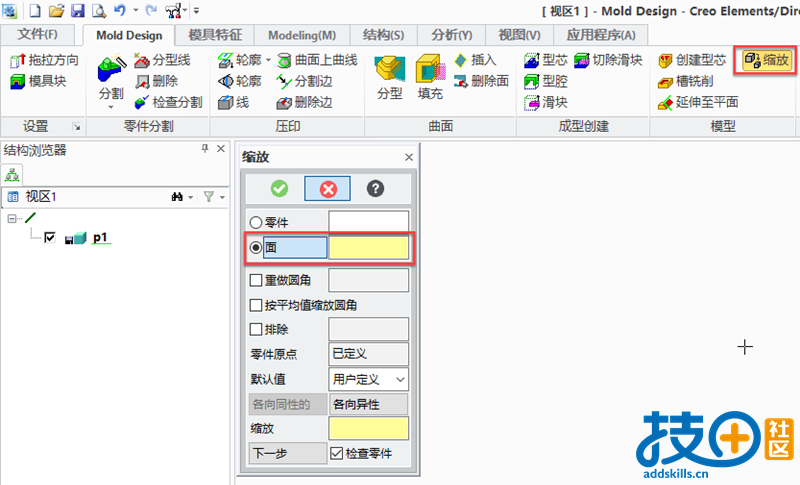Viewport: 800px width, 485px height.
Task: Run 检查分割 tool
Action: tap(168, 102)
